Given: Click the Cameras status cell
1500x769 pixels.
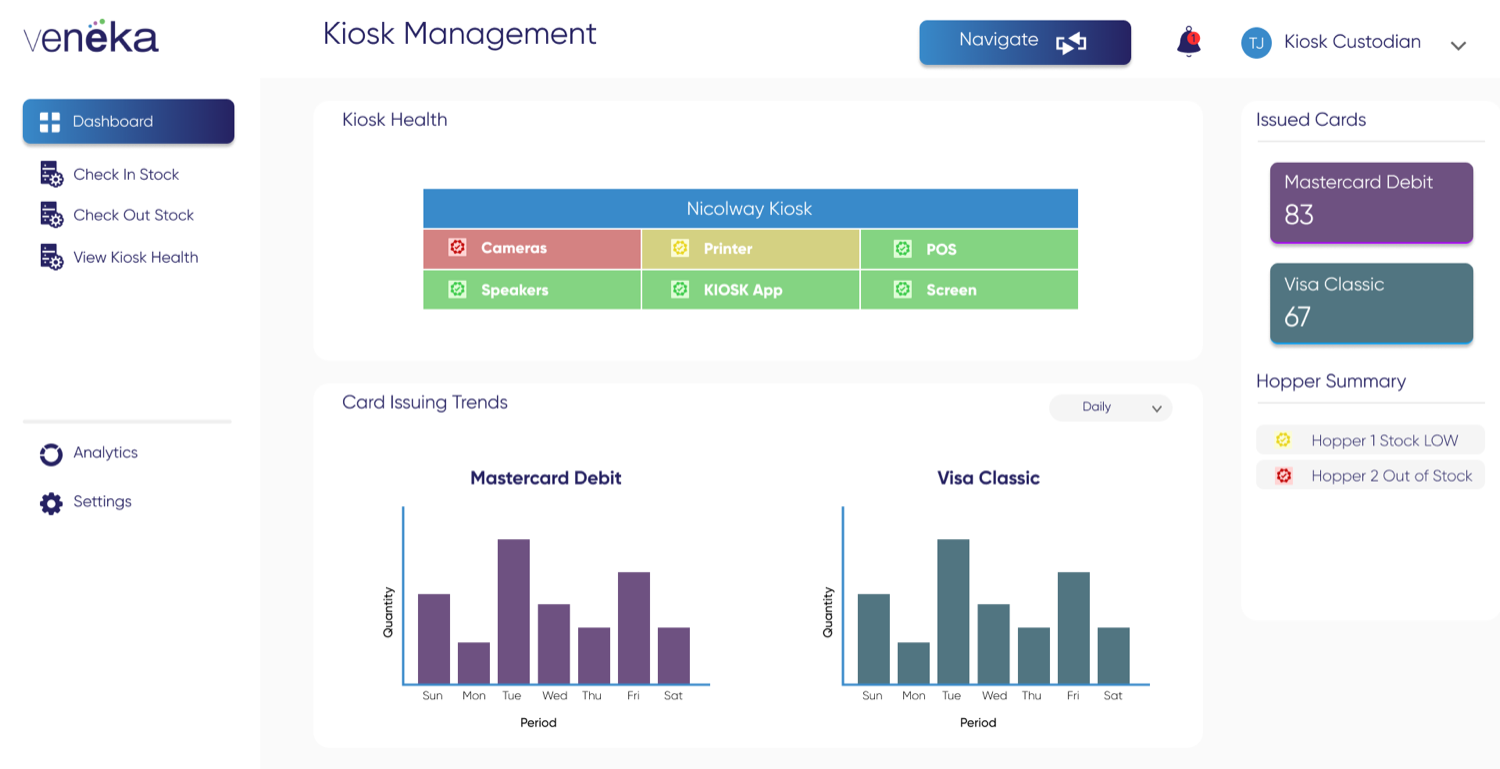Looking at the screenshot, I should point(532,249).
